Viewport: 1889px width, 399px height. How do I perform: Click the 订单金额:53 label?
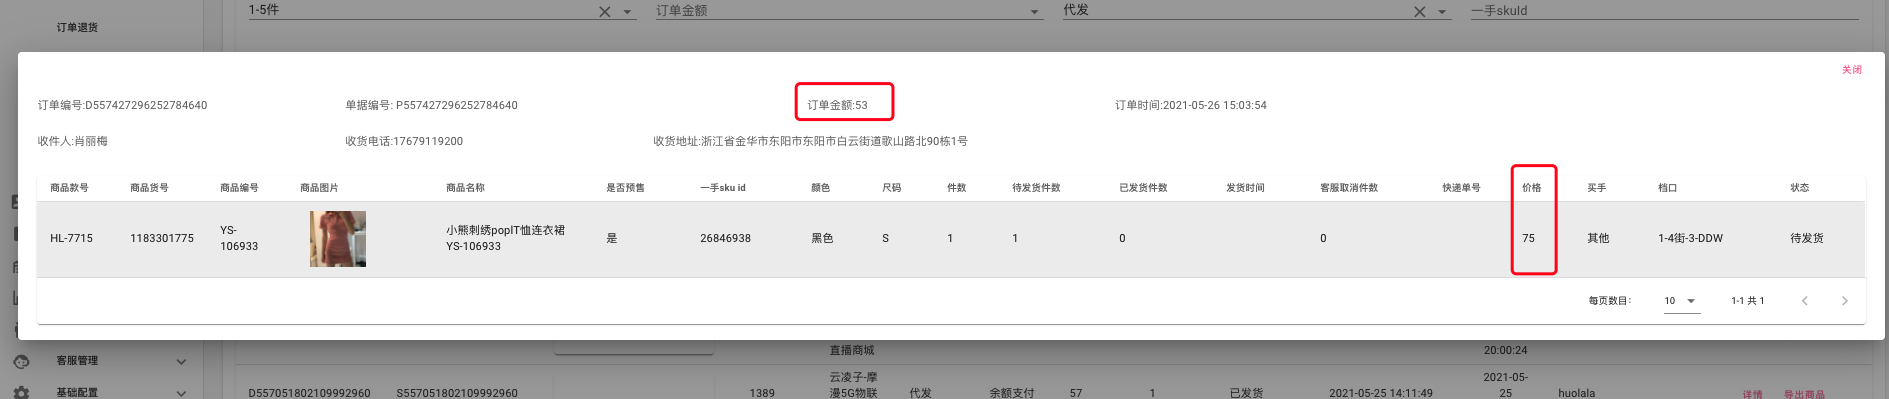tap(837, 105)
